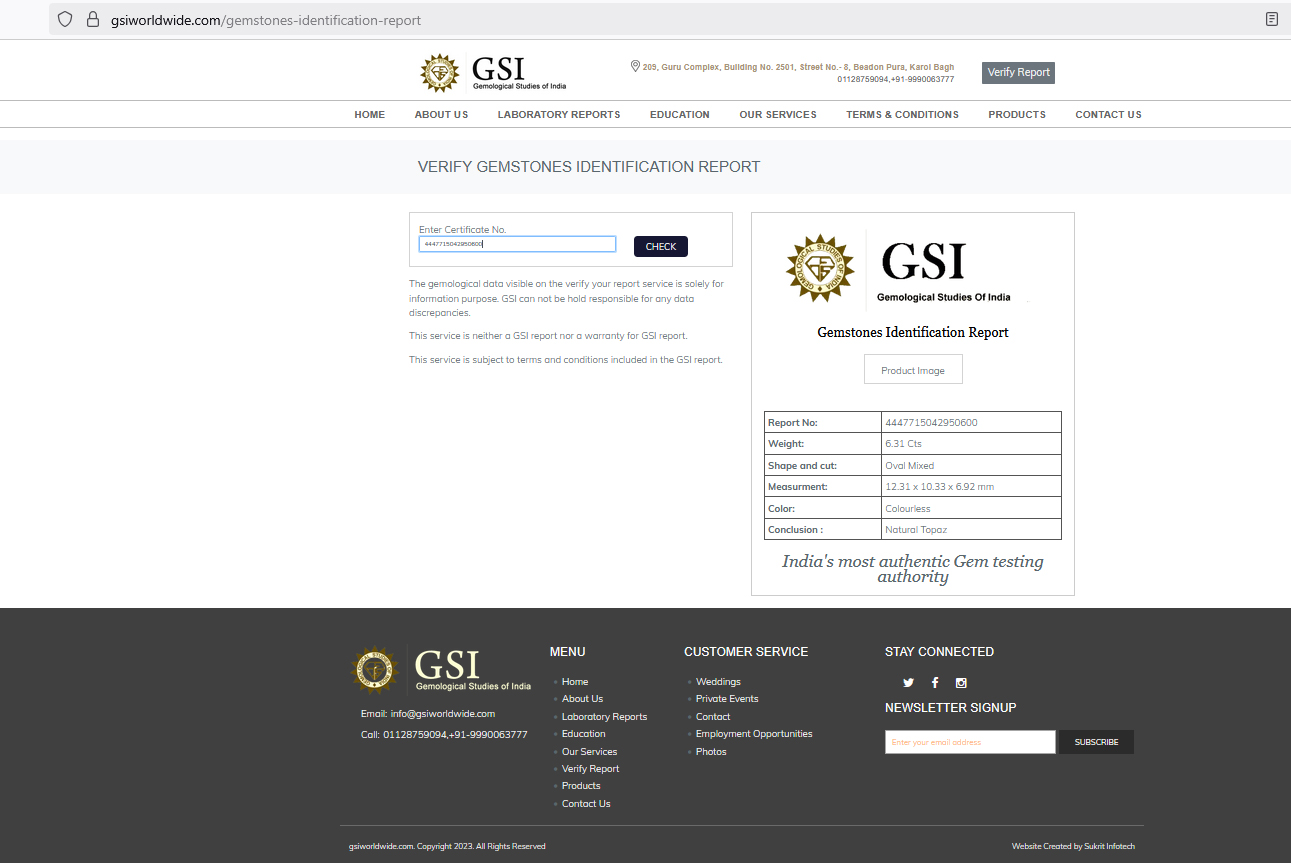Image resolution: width=1291 pixels, height=863 pixels.
Task: Click the Shape and cut: label
Action: [x=802, y=466]
